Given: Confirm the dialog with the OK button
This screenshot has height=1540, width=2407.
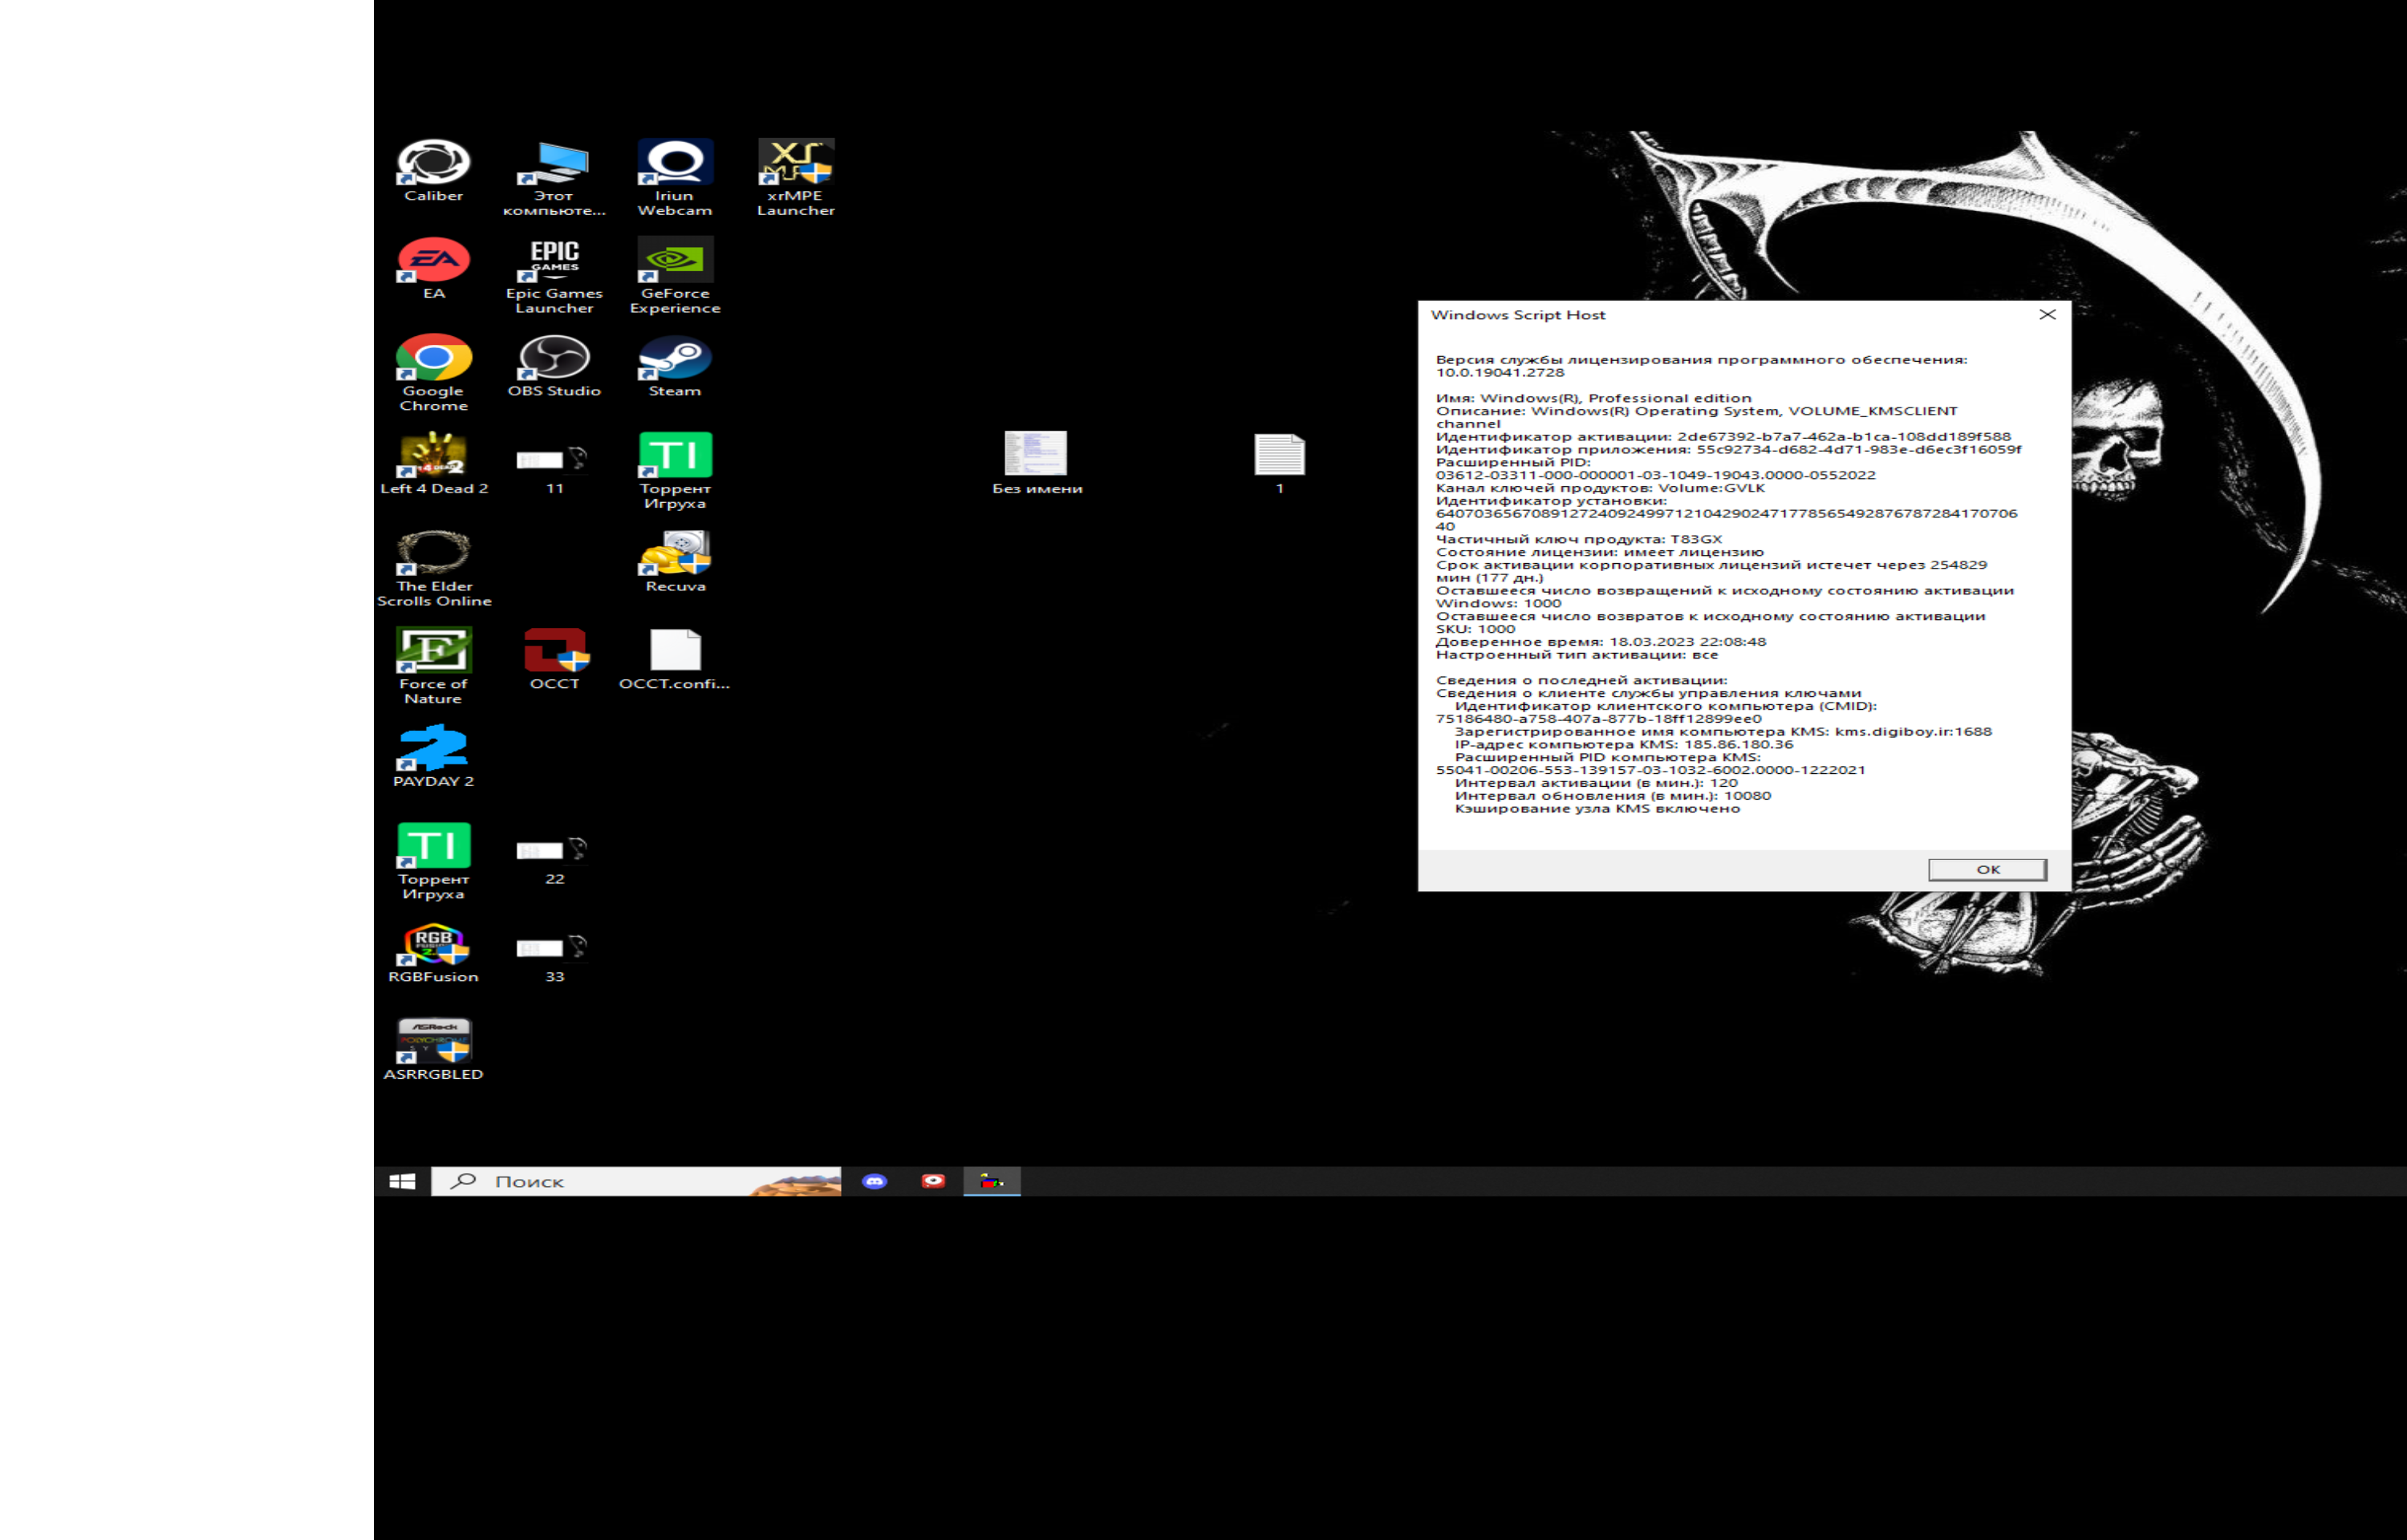Looking at the screenshot, I should click(1987, 869).
